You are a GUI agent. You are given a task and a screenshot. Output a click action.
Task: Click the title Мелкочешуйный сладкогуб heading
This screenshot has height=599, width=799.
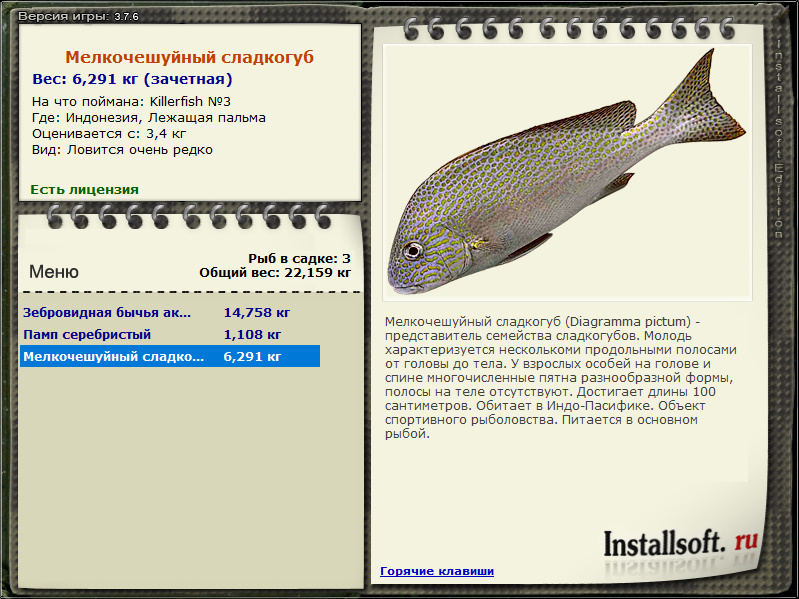click(189, 57)
